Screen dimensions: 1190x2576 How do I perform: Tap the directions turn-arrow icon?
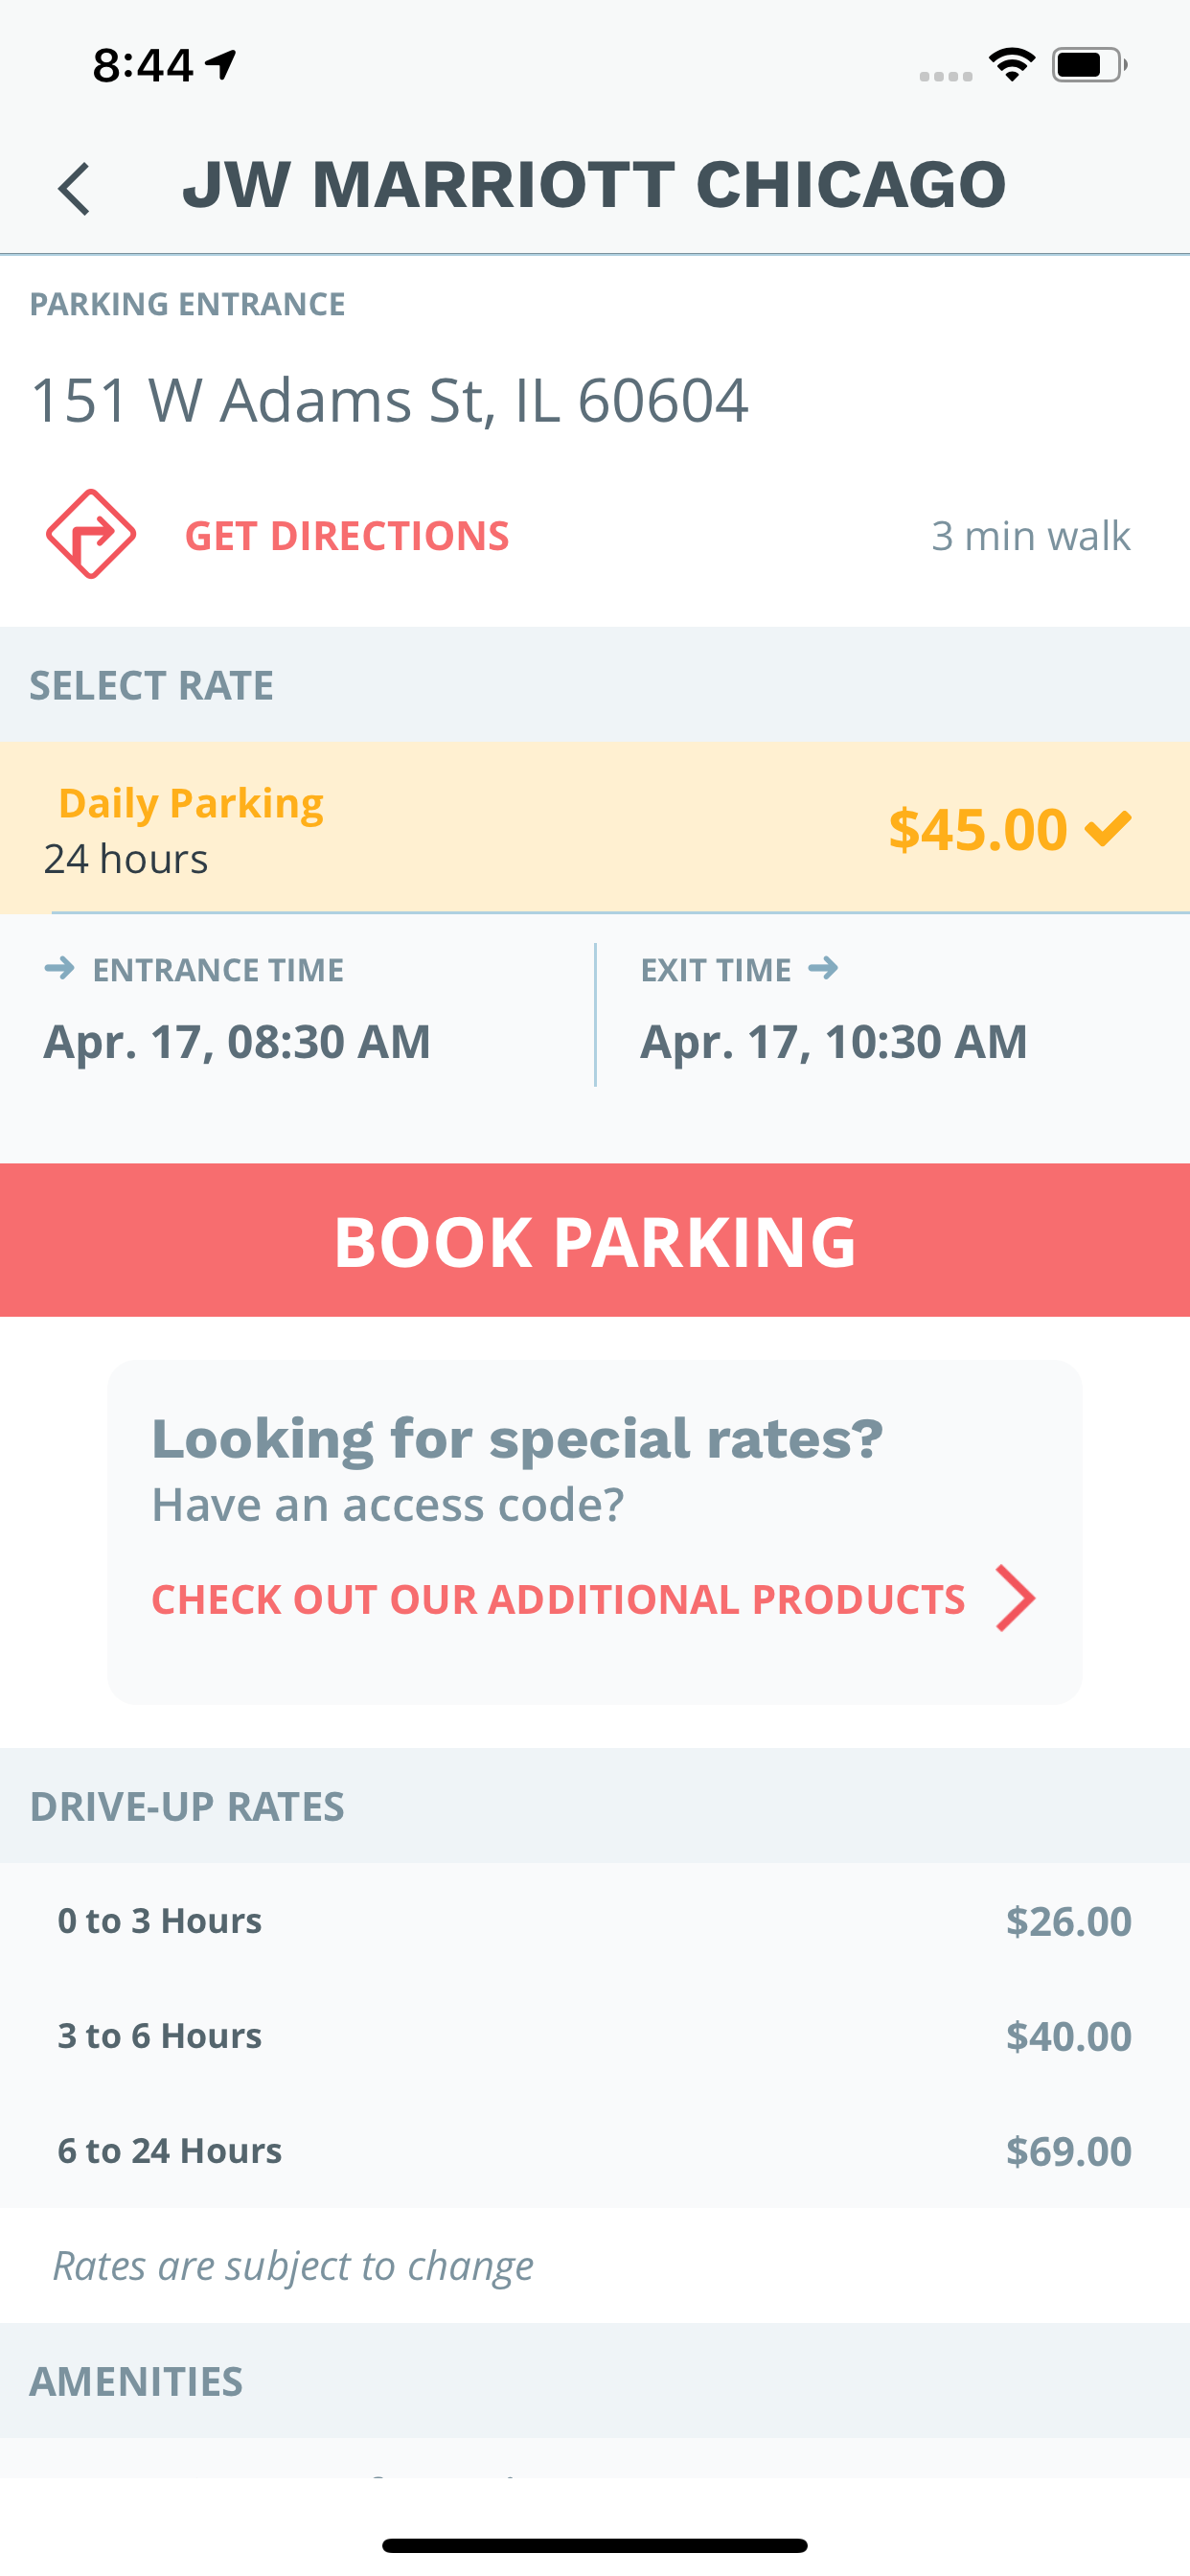point(91,534)
